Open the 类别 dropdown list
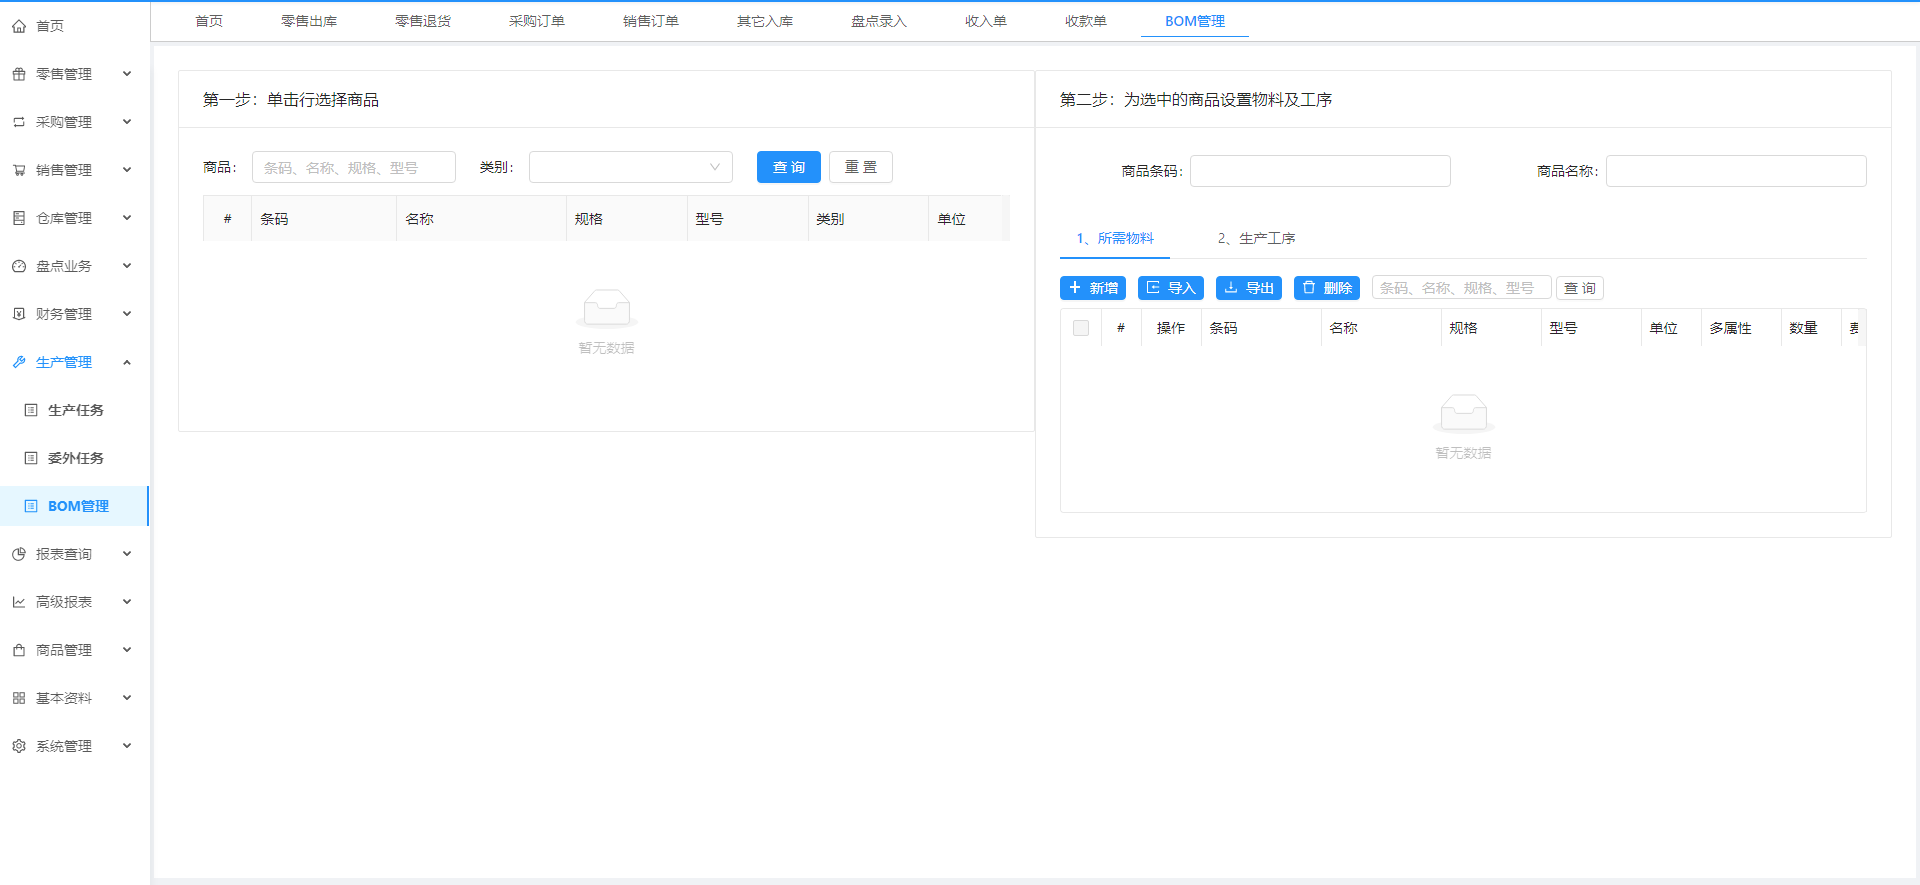The height and width of the screenshot is (885, 1920). click(631, 167)
